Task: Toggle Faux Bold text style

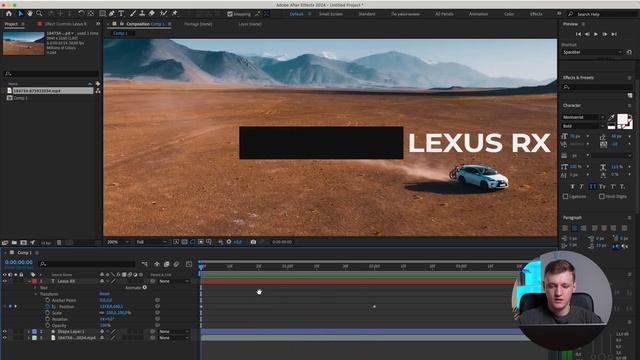Action: [572, 187]
